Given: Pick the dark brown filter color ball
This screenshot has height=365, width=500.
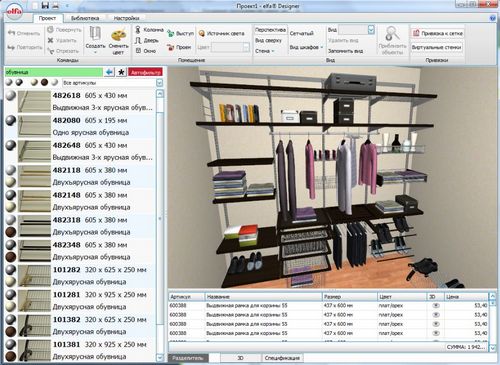Looking at the screenshot, I should (44, 82).
